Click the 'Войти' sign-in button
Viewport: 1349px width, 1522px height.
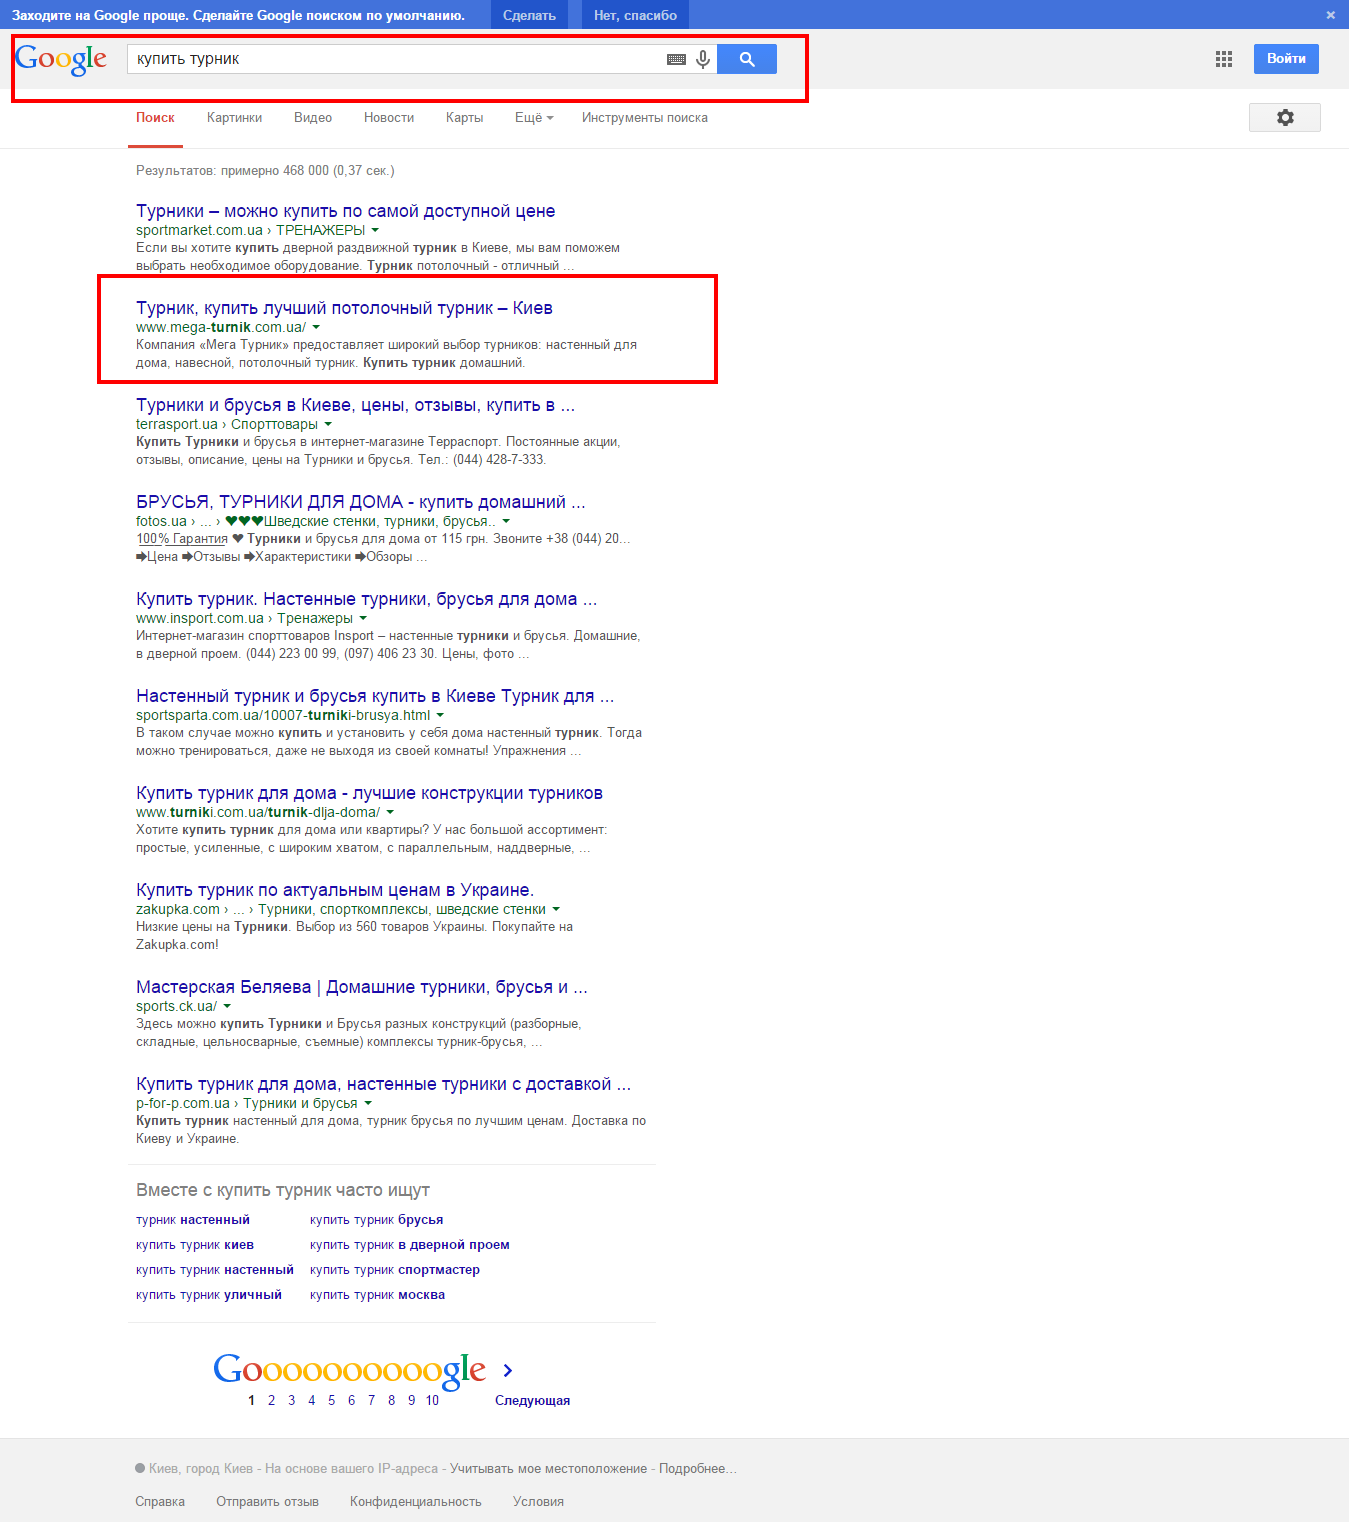coord(1286,59)
